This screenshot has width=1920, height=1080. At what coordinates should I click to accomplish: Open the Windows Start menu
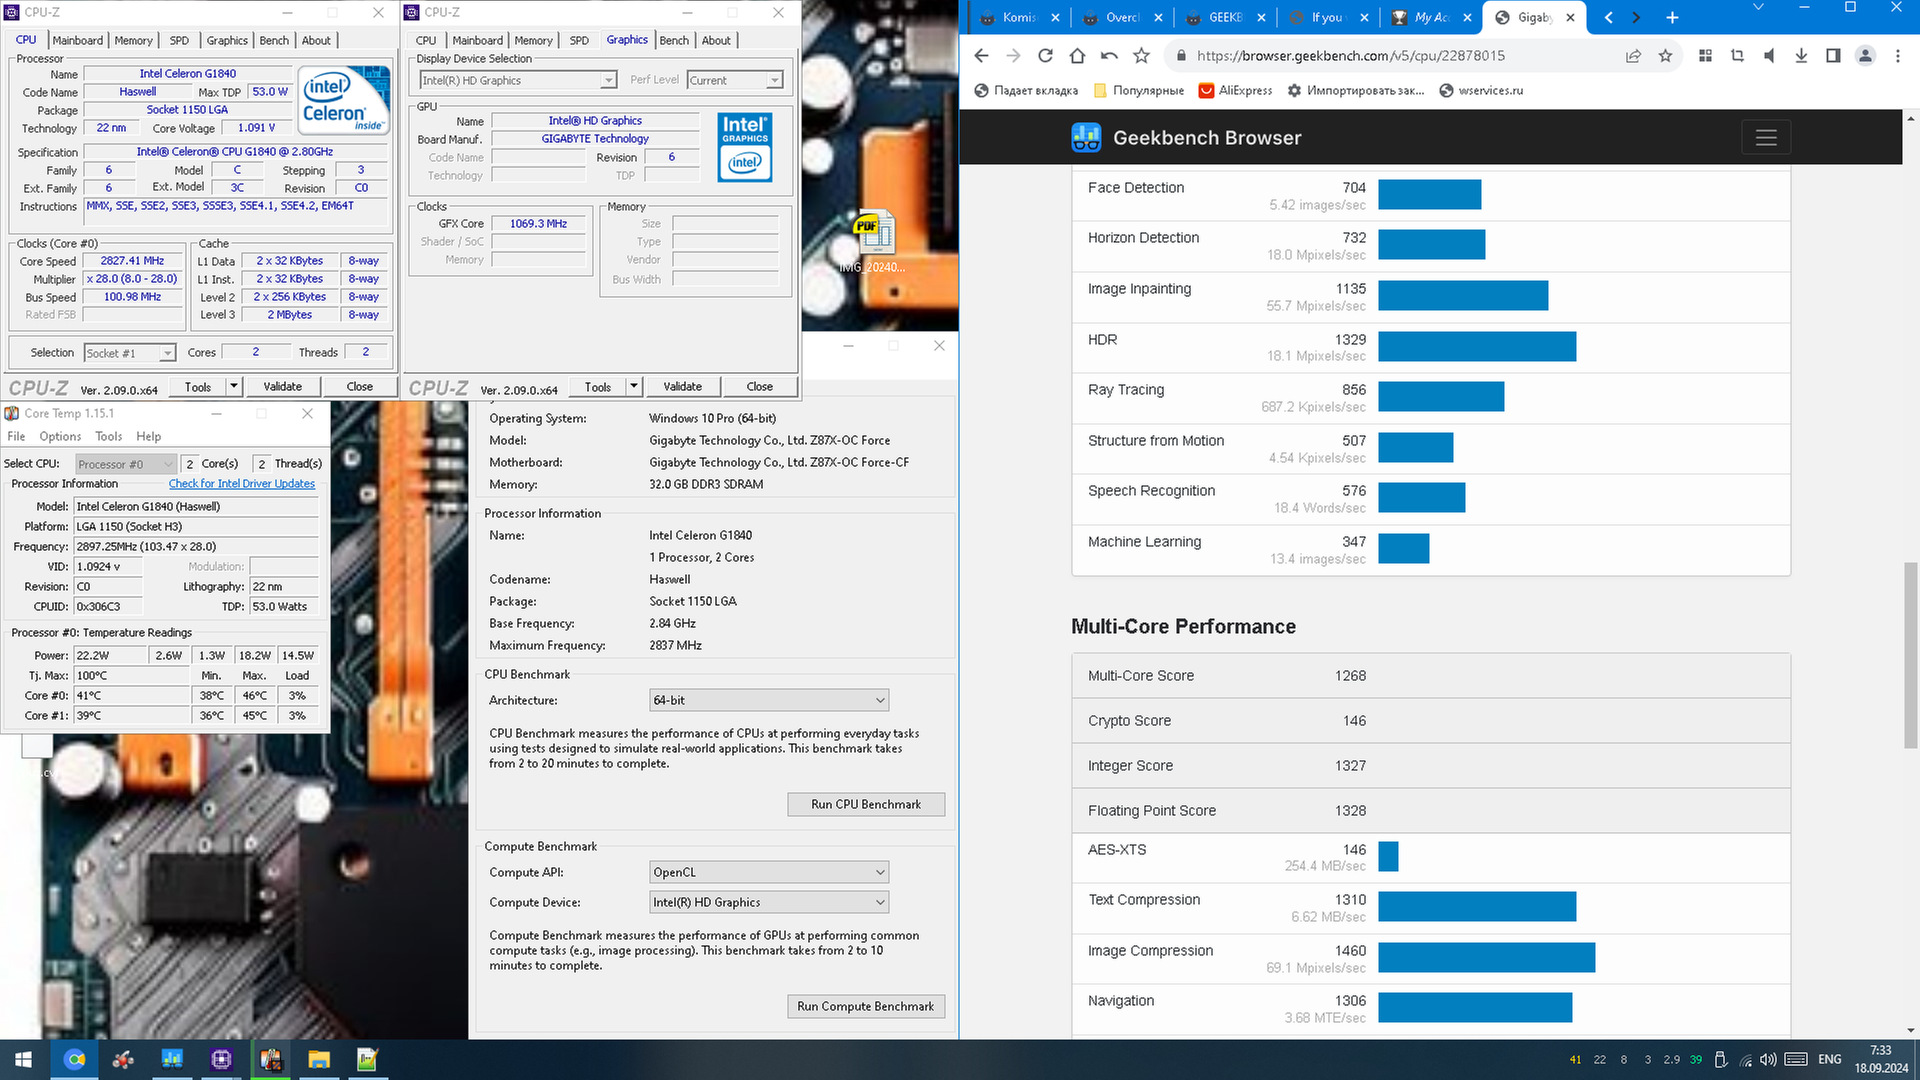24,1059
